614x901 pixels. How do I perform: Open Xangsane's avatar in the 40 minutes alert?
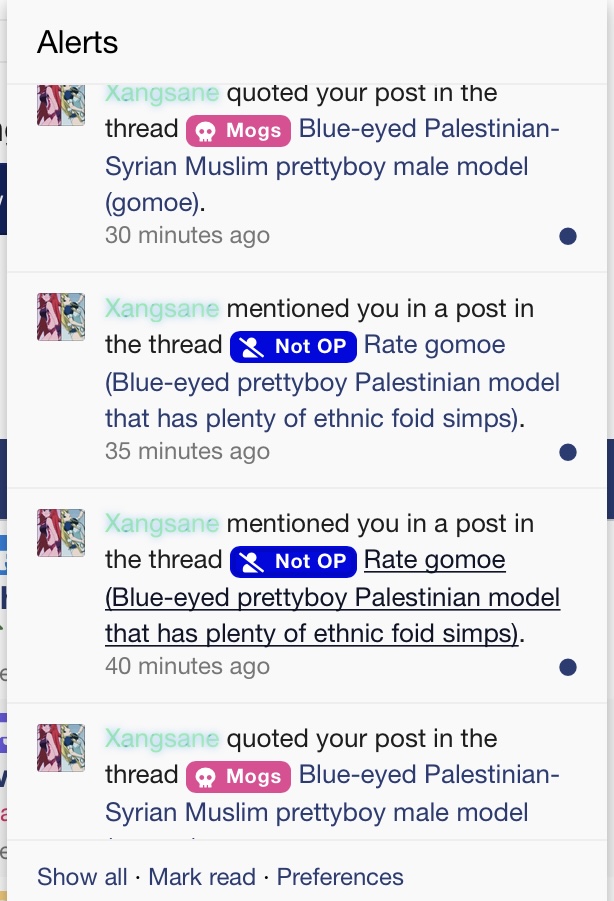coord(61,532)
